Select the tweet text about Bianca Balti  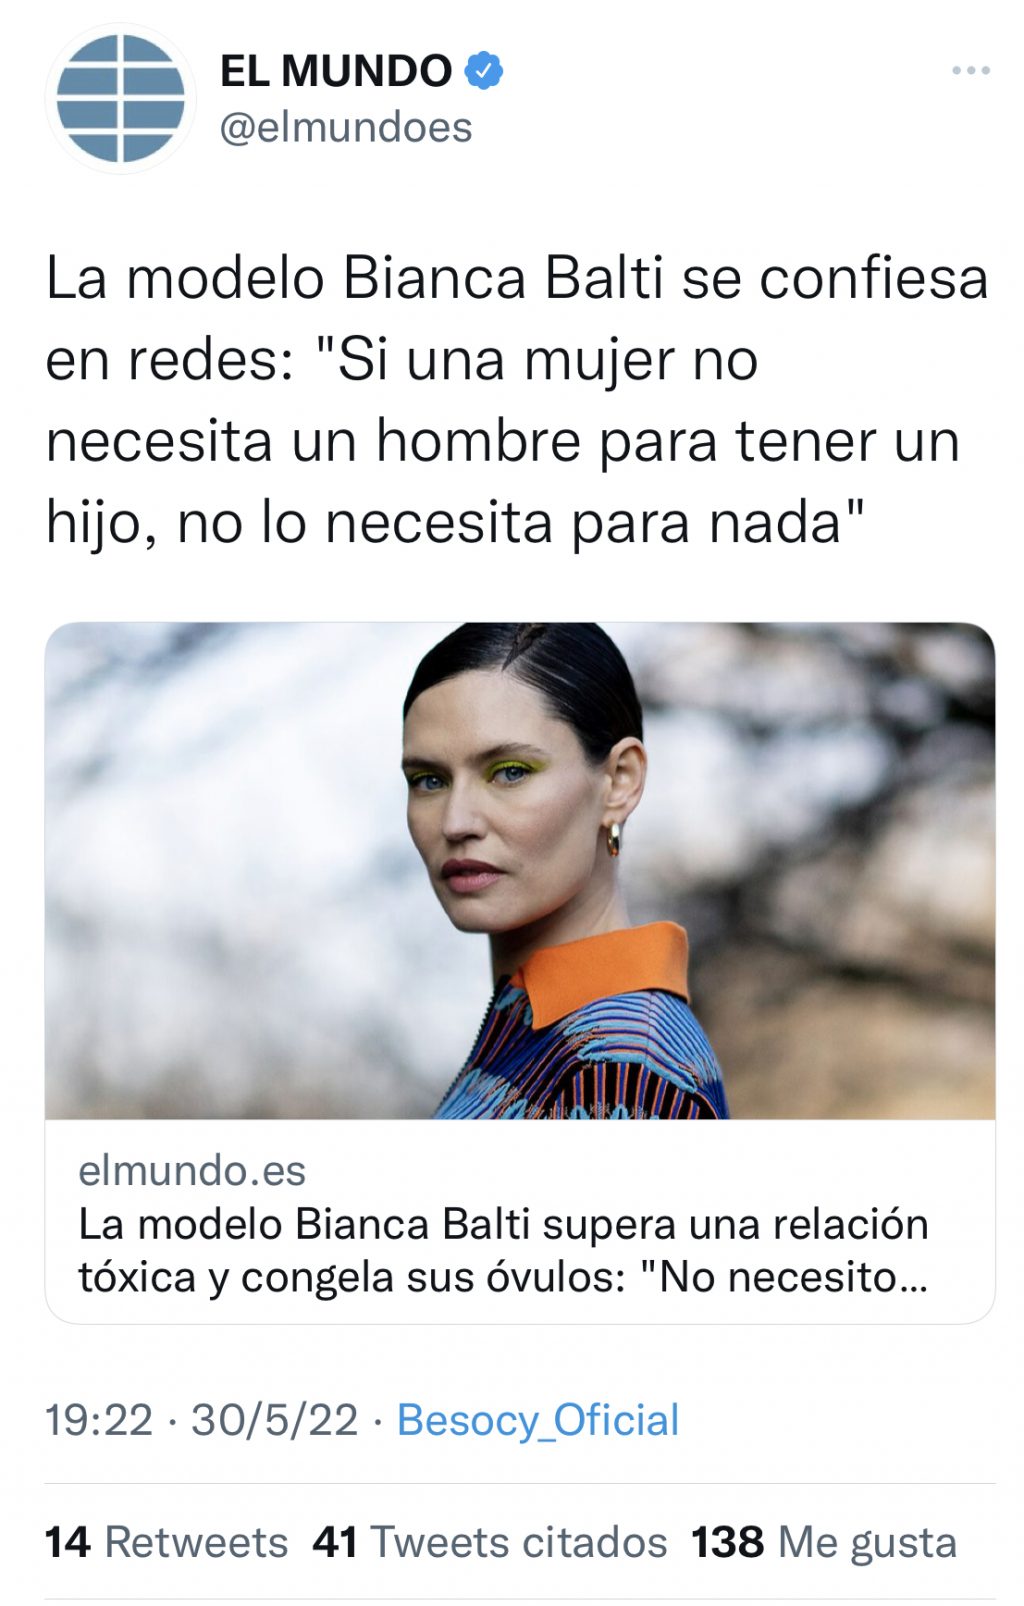pyautogui.click(x=516, y=400)
